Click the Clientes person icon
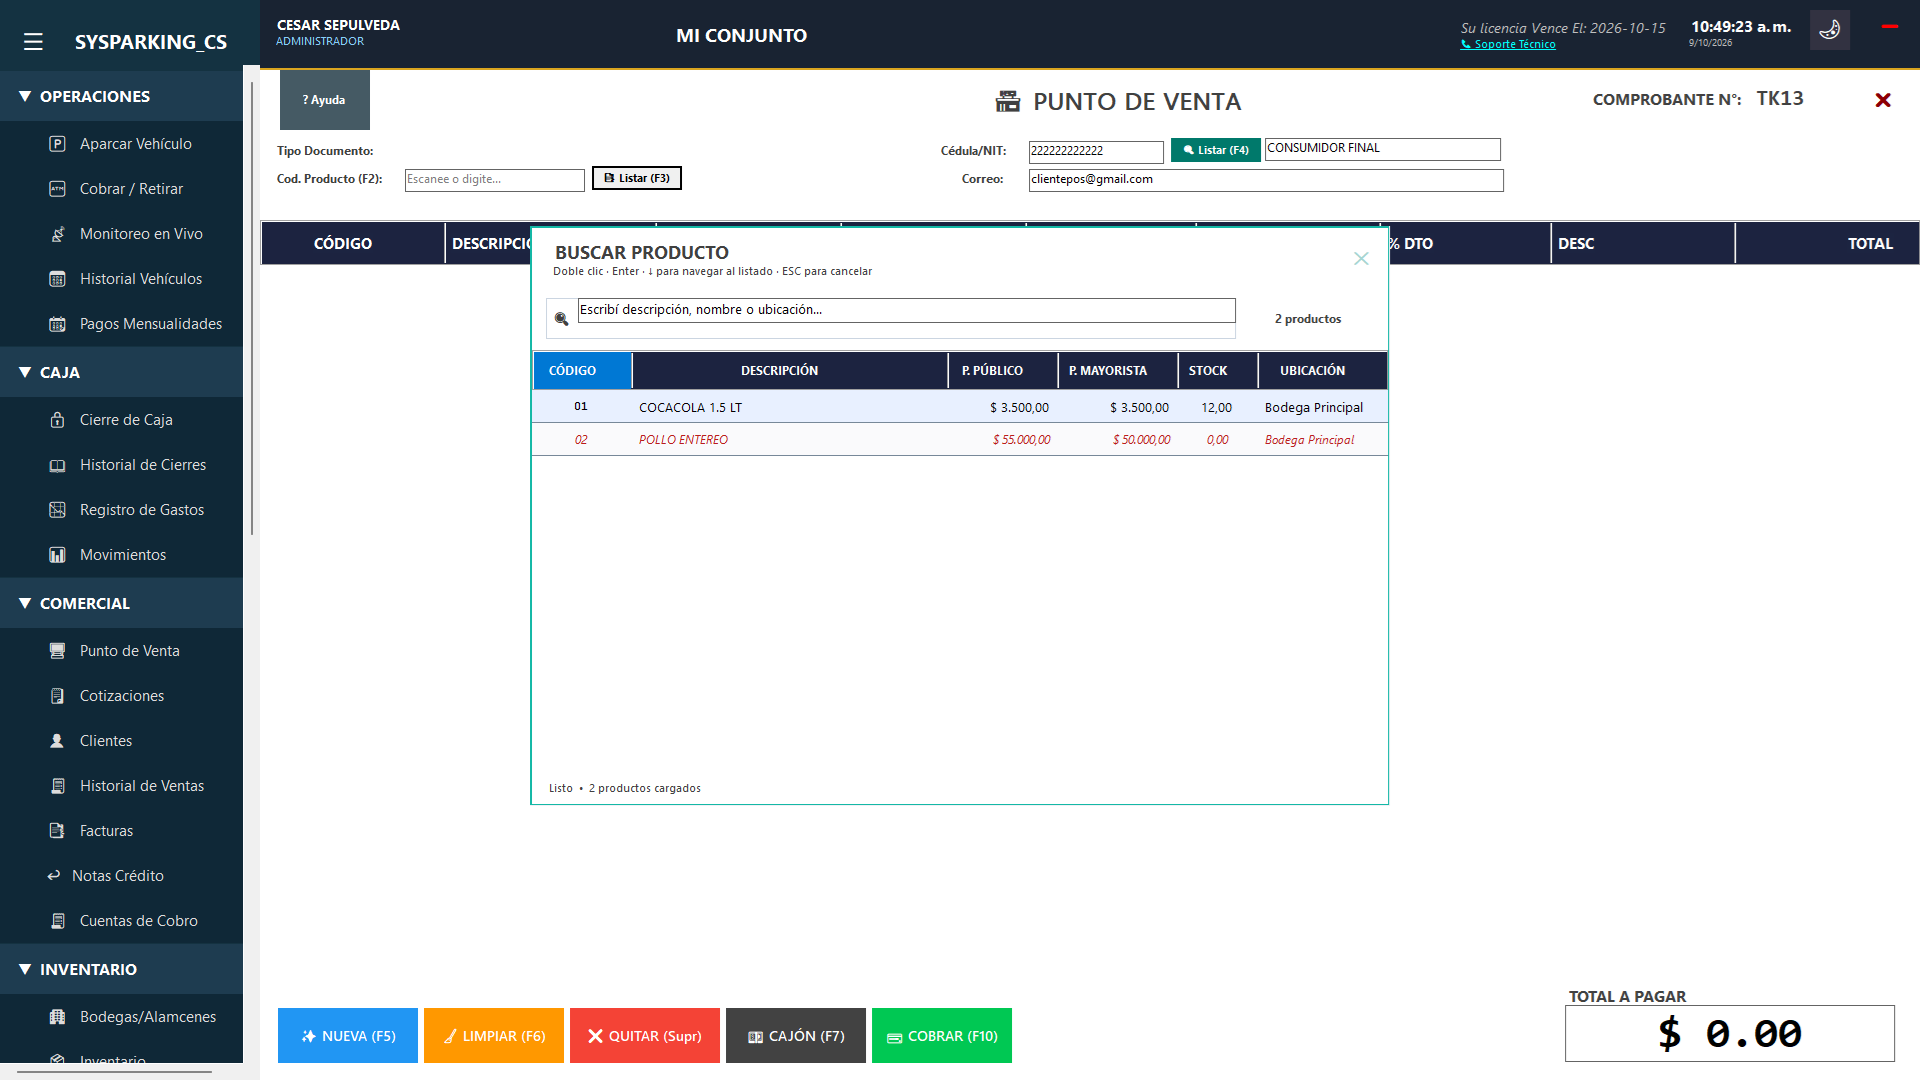This screenshot has width=1920, height=1080. tap(58, 741)
